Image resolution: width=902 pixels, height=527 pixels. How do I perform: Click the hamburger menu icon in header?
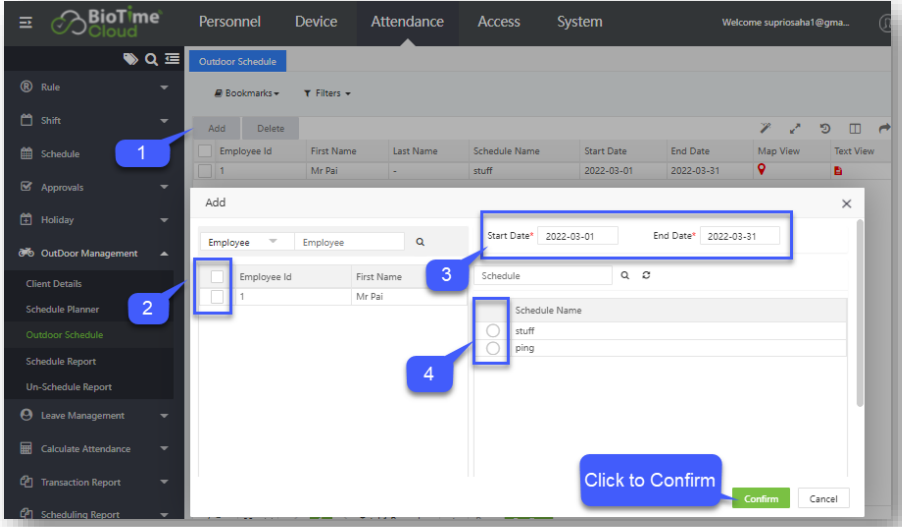click(26, 22)
